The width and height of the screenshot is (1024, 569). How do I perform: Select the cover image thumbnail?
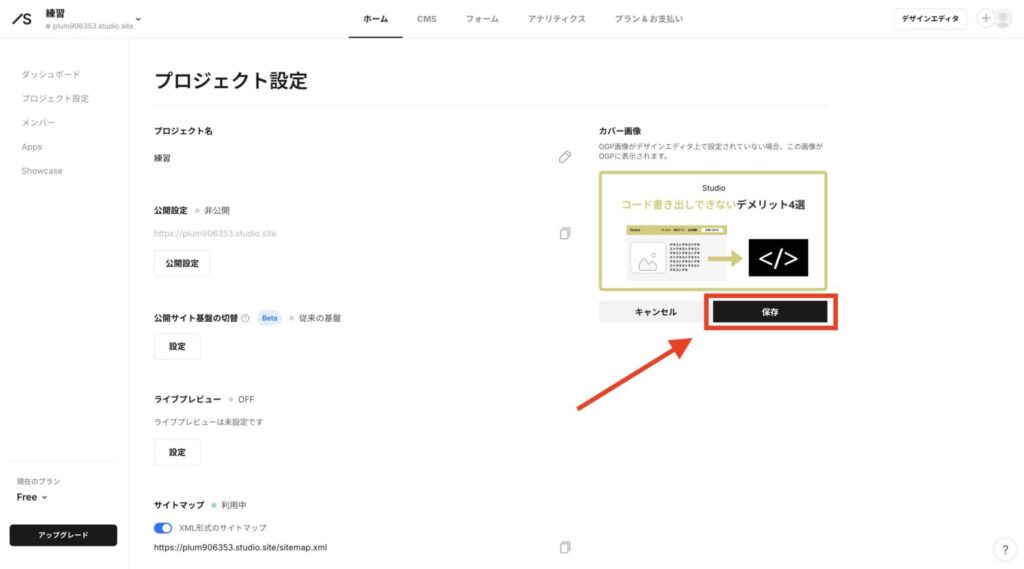point(713,231)
